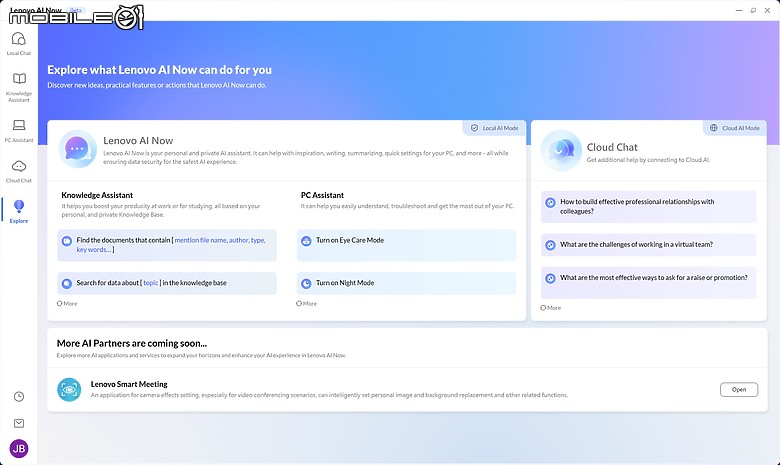Open the feedback mail icon in sidebar

pyautogui.click(x=19, y=423)
